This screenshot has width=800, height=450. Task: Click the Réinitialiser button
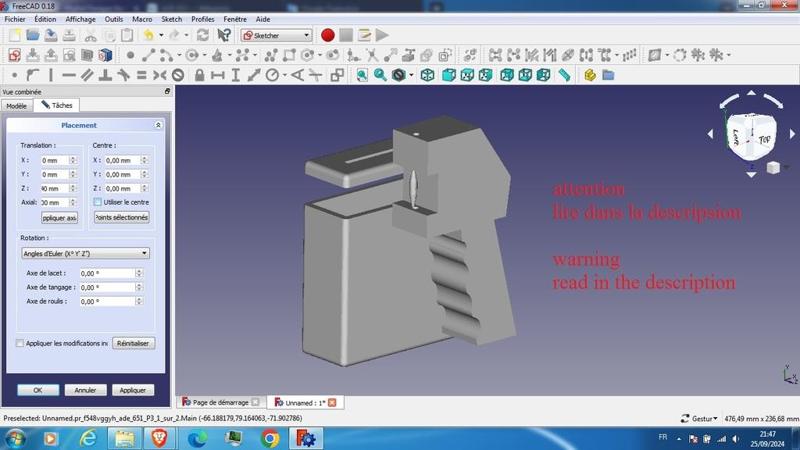133,343
